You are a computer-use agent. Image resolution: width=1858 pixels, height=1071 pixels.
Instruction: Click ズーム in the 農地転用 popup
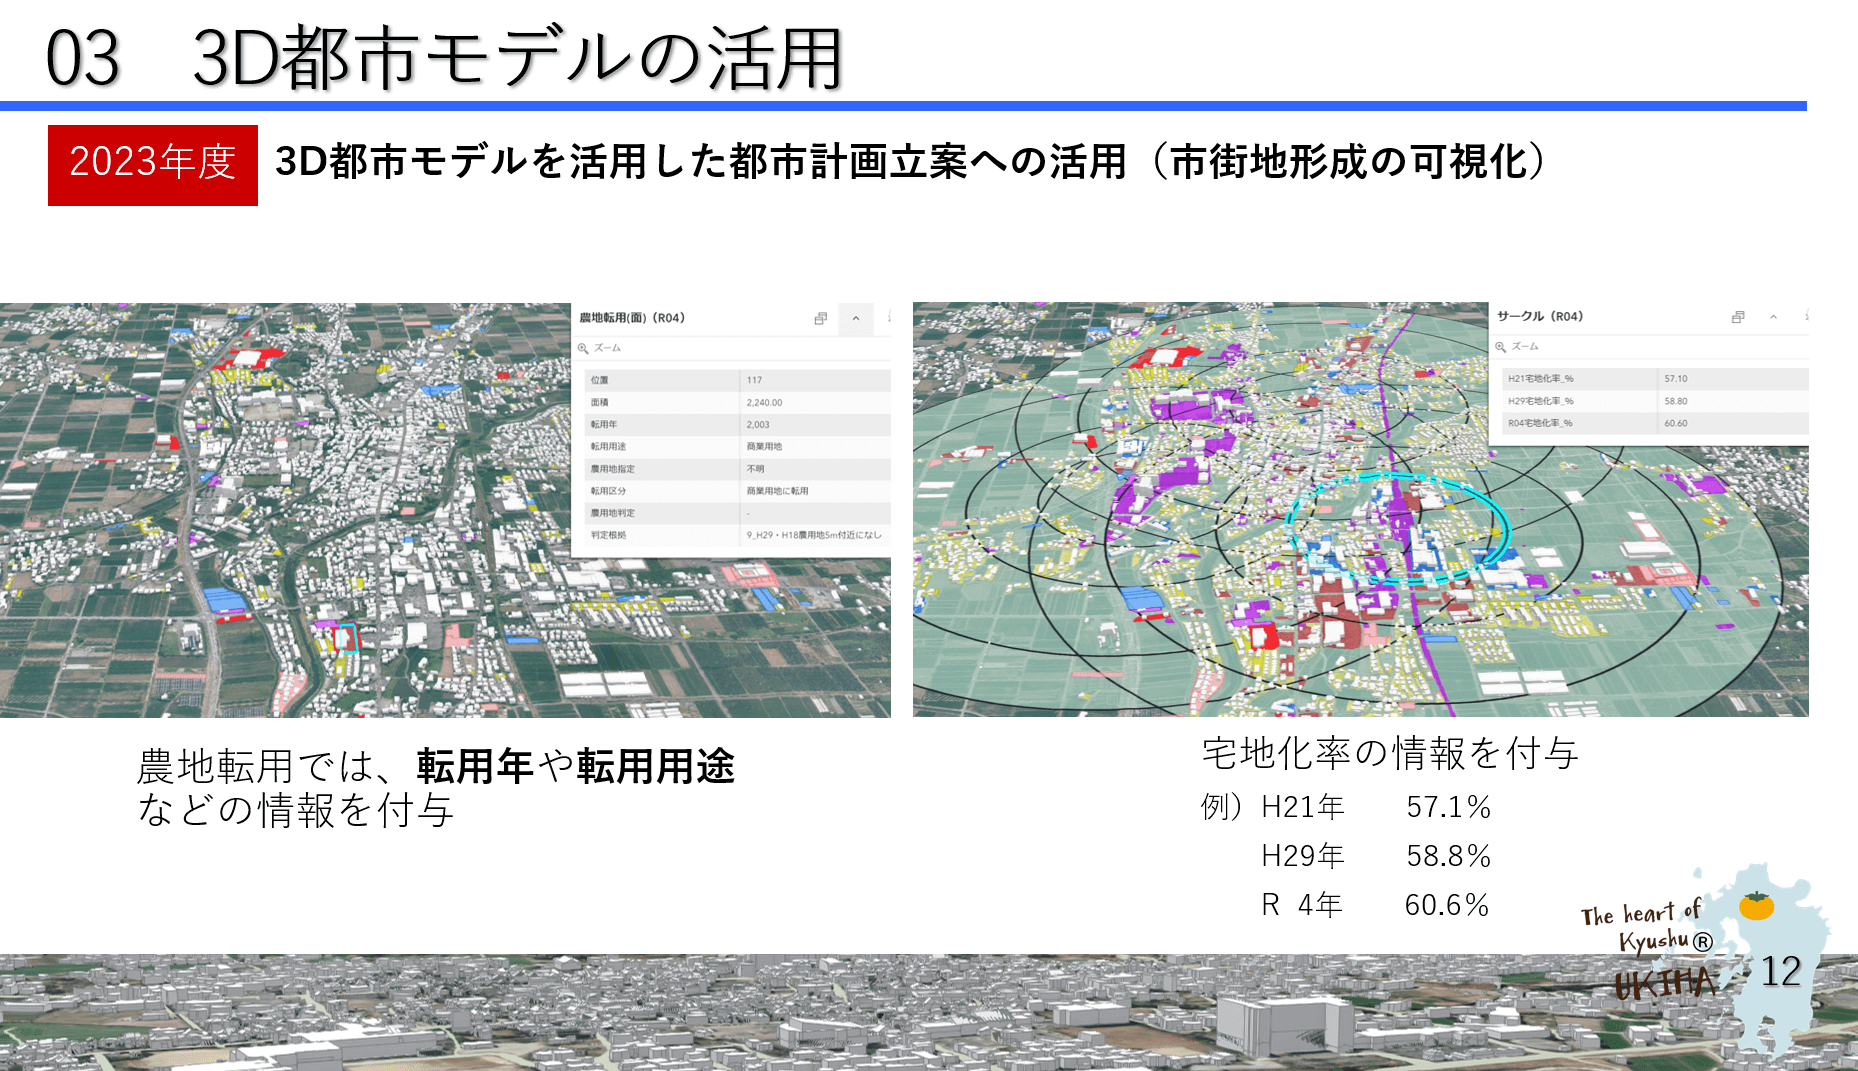(x=607, y=348)
